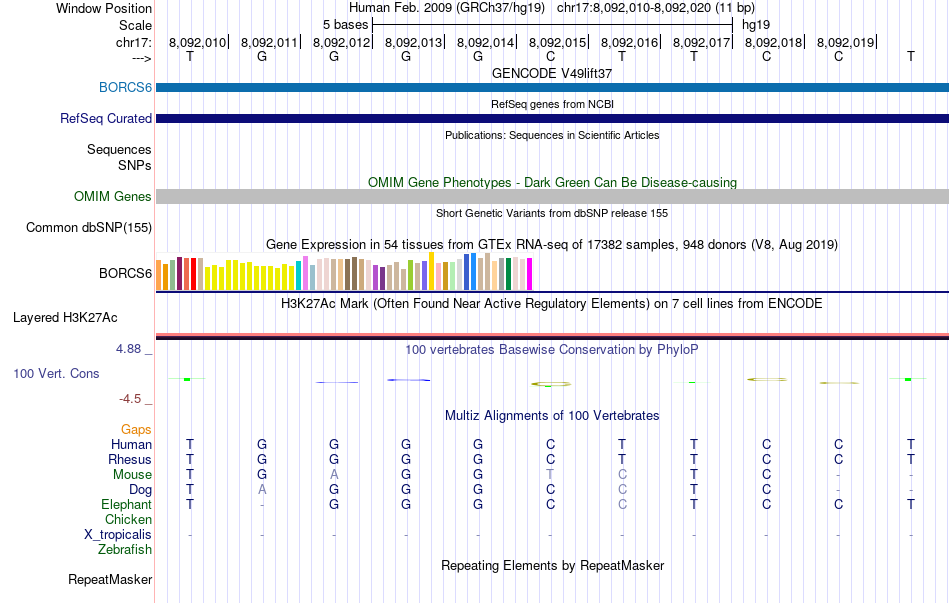Click the RefSeq genes from NCBI title

click(x=552, y=104)
